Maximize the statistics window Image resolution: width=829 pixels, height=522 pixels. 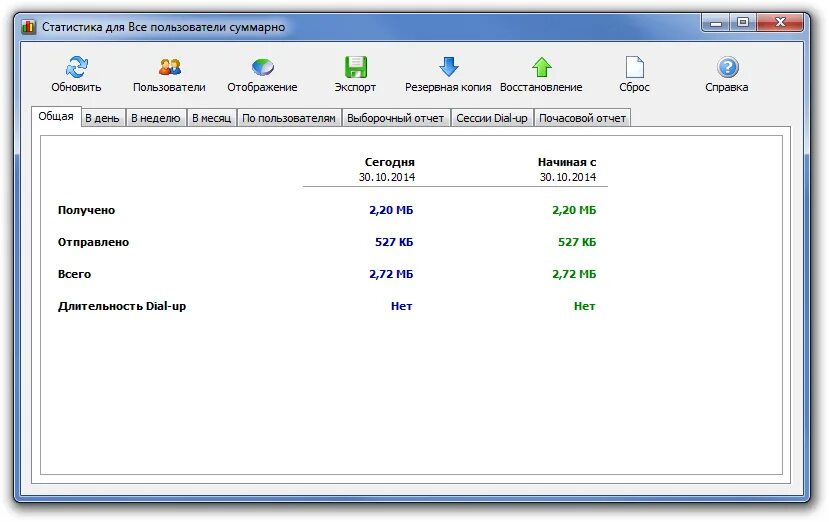point(743,23)
